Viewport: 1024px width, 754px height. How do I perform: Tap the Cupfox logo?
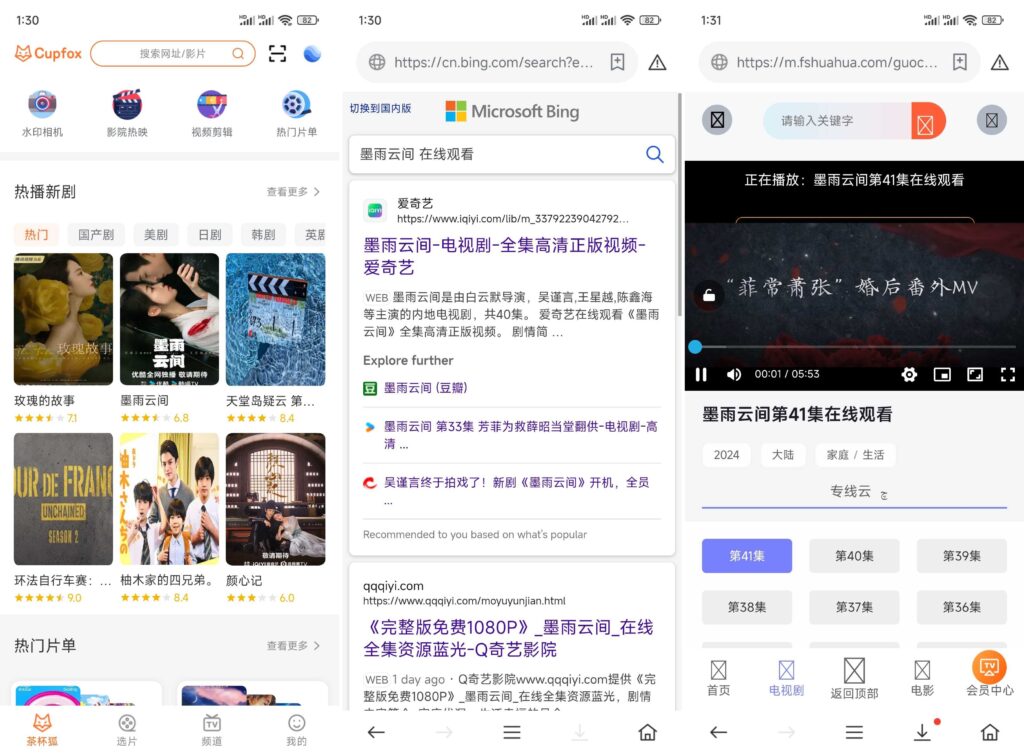[48, 54]
